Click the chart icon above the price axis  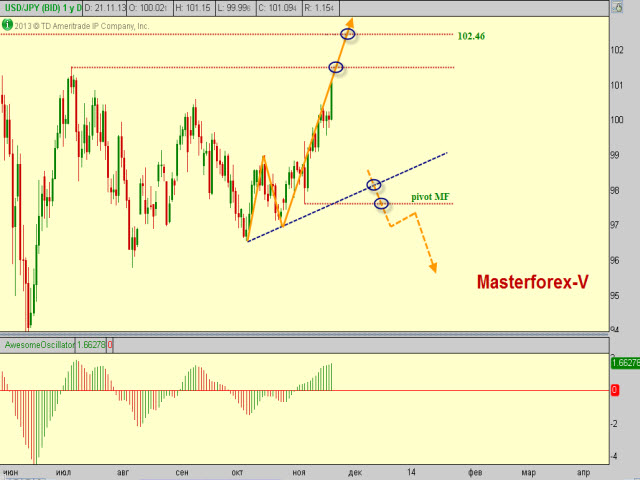pos(617,7)
